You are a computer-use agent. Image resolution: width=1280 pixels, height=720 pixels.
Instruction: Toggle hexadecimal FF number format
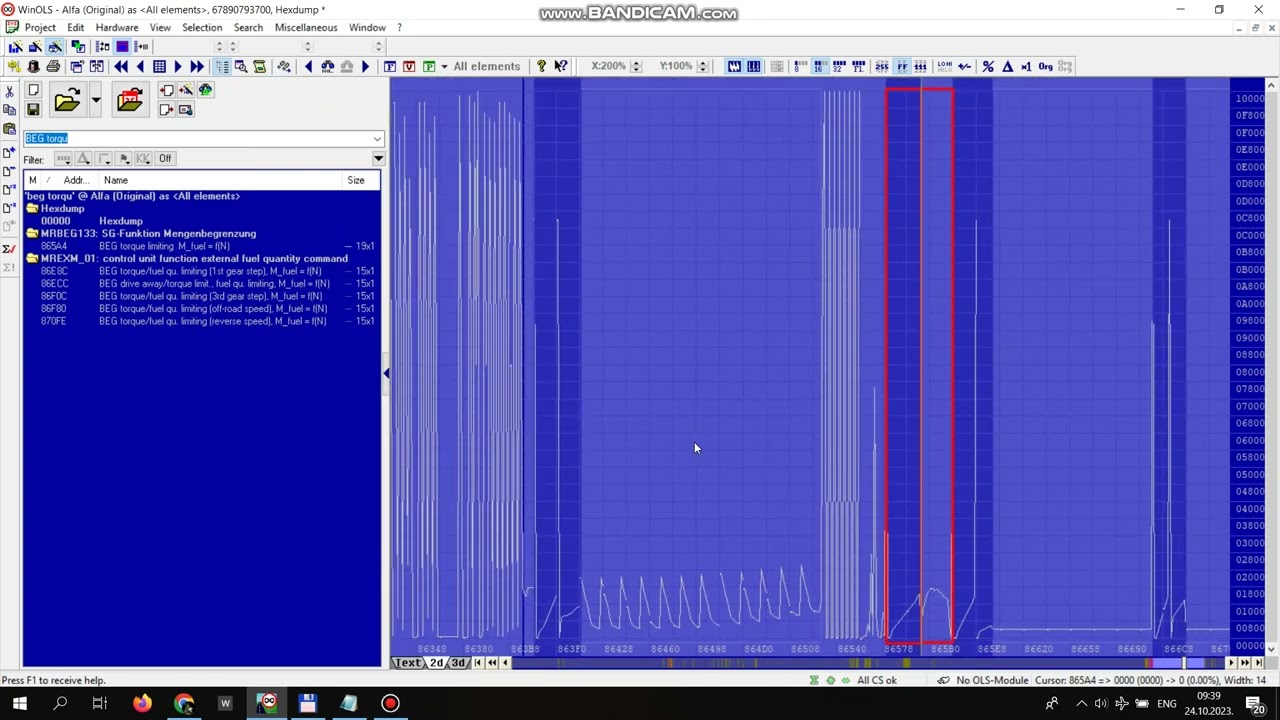coord(902,67)
